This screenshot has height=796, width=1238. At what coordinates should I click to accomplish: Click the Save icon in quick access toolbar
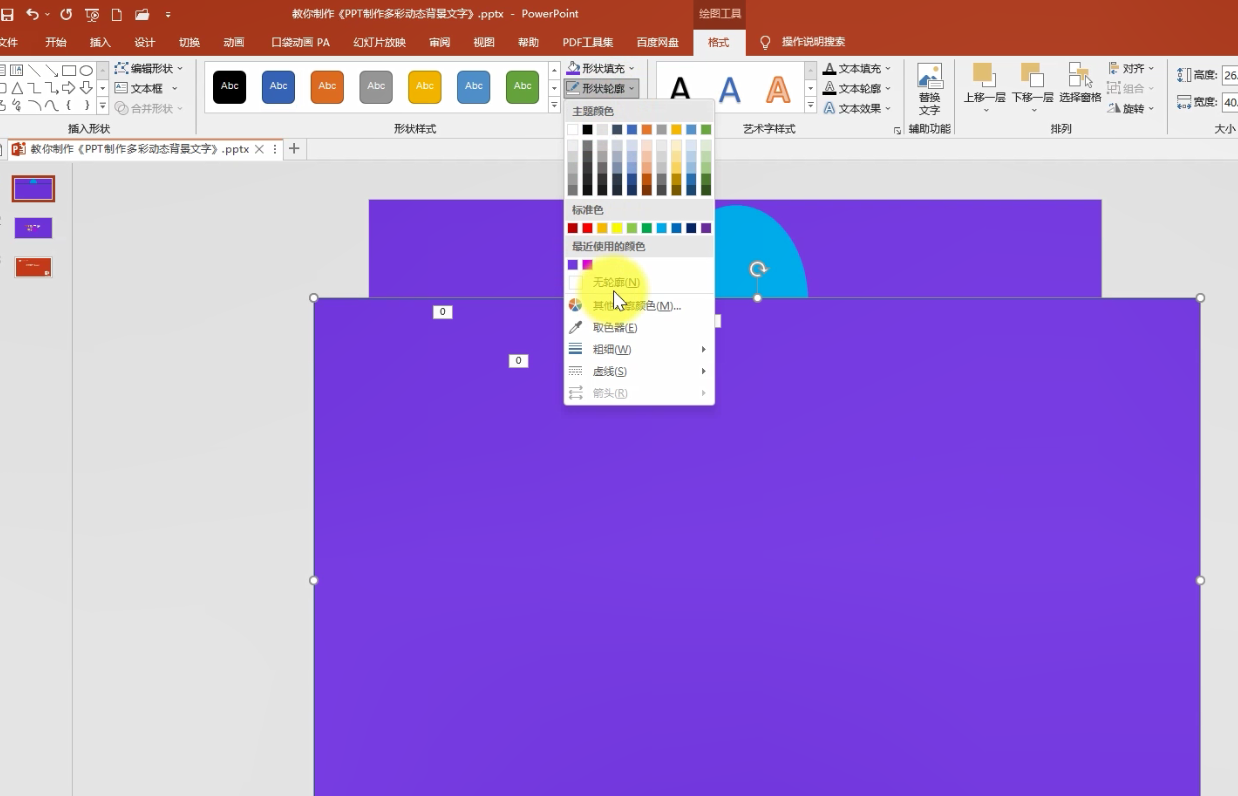tap(7, 14)
